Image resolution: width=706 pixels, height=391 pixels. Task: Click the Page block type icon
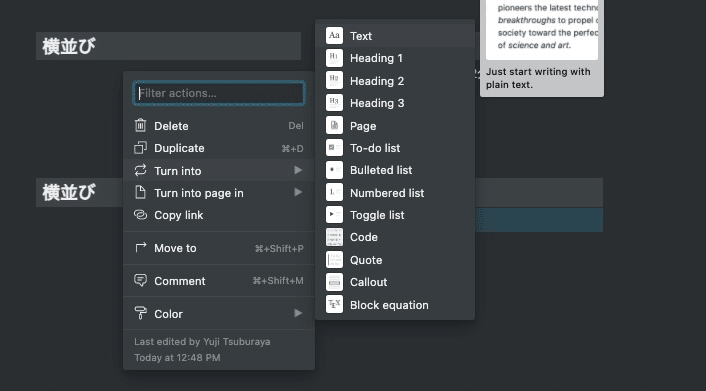334,125
